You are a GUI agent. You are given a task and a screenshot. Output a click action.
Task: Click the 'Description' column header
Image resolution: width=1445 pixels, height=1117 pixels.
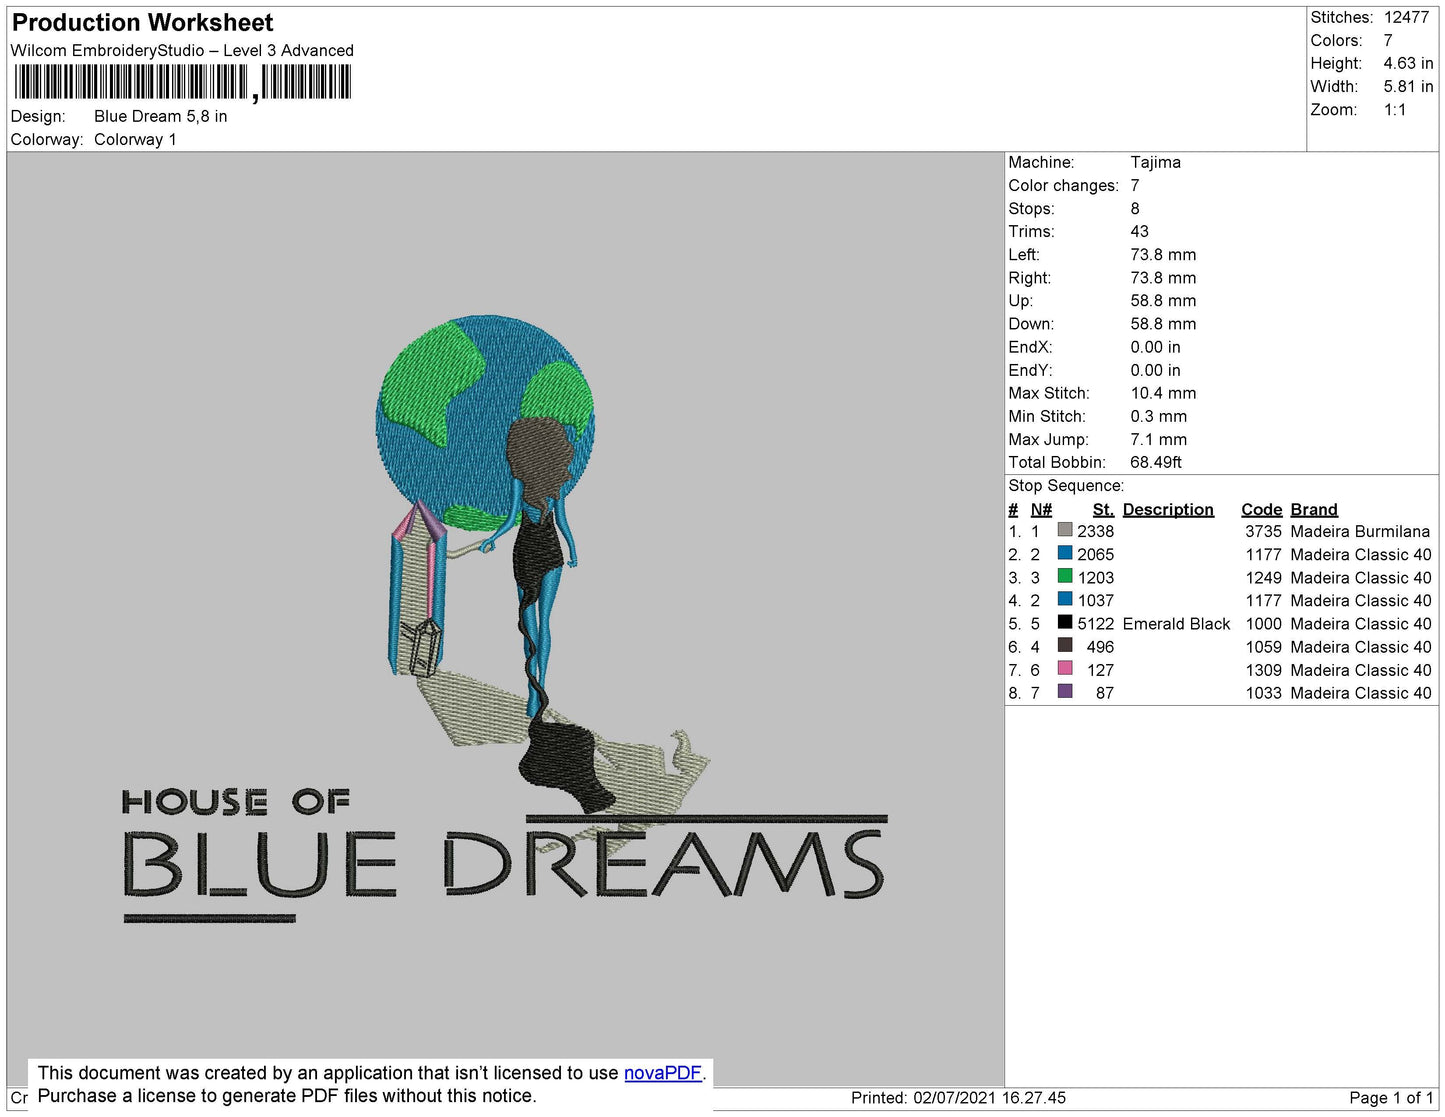[1168, 509]
